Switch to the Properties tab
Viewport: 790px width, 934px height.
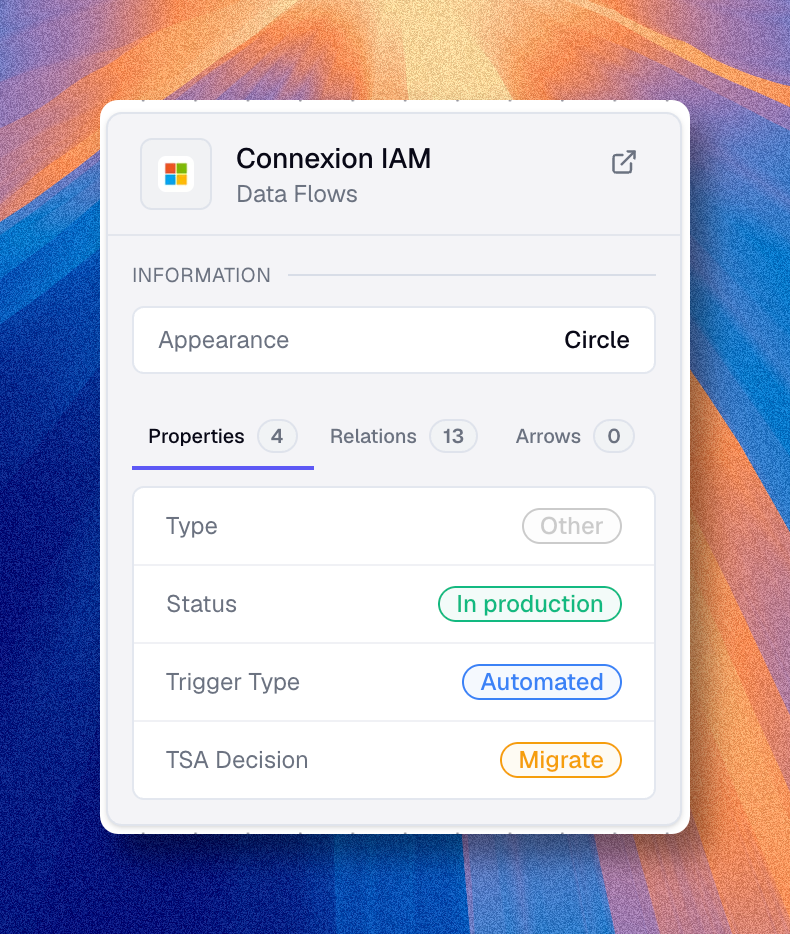(196, 436)
